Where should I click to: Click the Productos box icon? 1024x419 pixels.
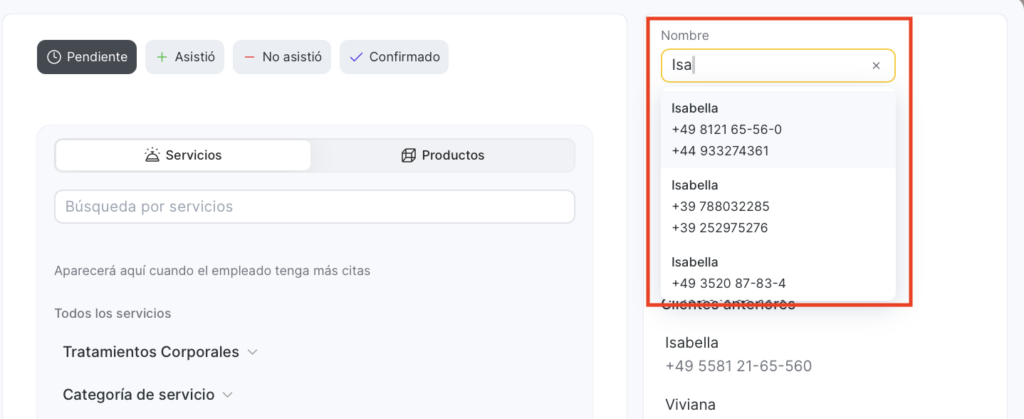[x=408, y=155]
